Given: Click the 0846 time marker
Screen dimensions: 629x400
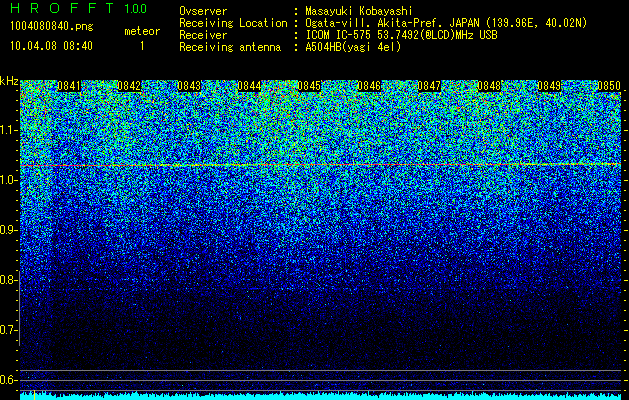Looking at the screenshot, I should pos(369,86).
